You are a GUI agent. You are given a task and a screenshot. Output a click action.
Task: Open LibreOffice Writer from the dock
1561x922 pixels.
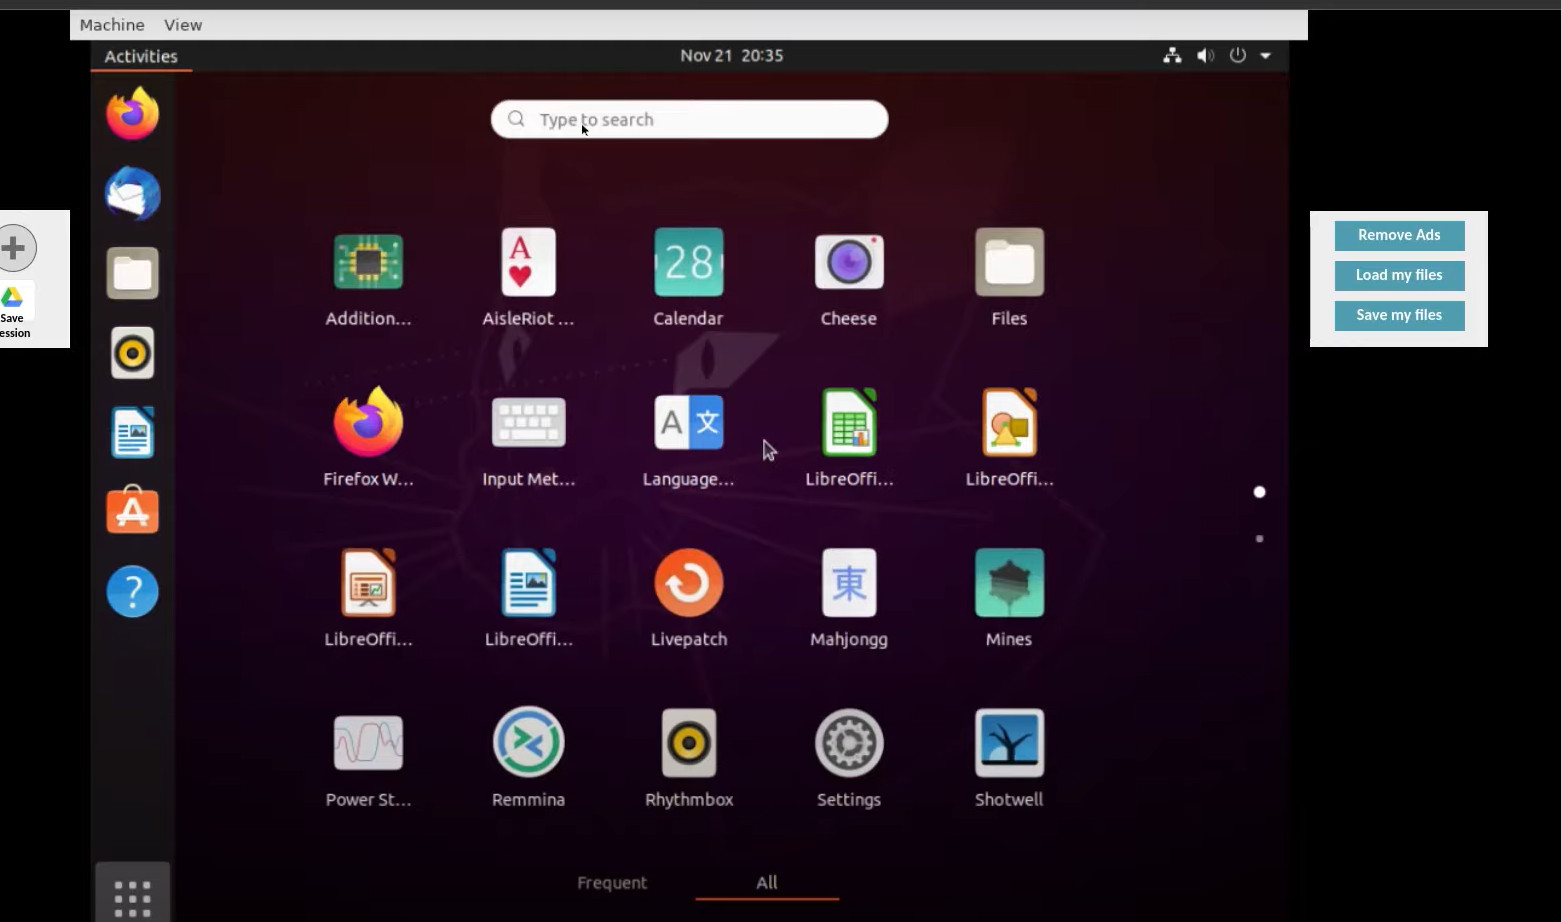[x=133, y=432]
